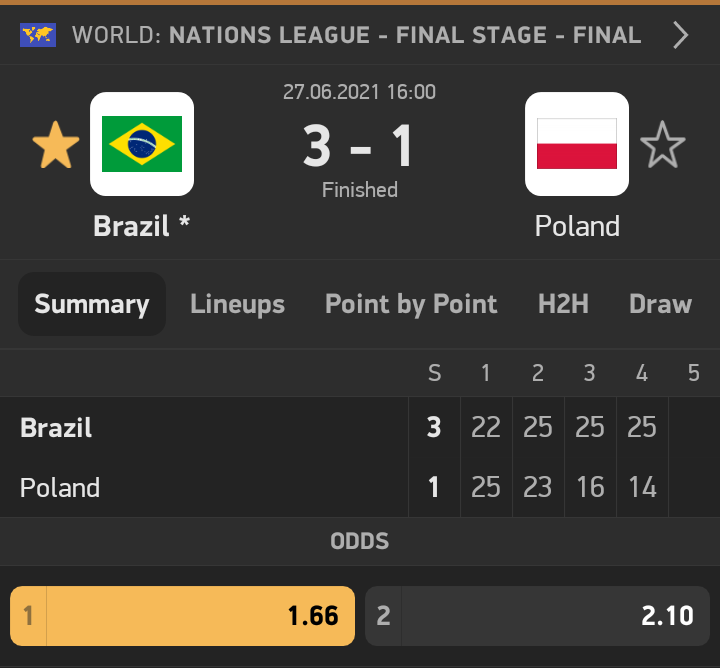Expand Nations League details with right chevron

click(x=681, y=35)
